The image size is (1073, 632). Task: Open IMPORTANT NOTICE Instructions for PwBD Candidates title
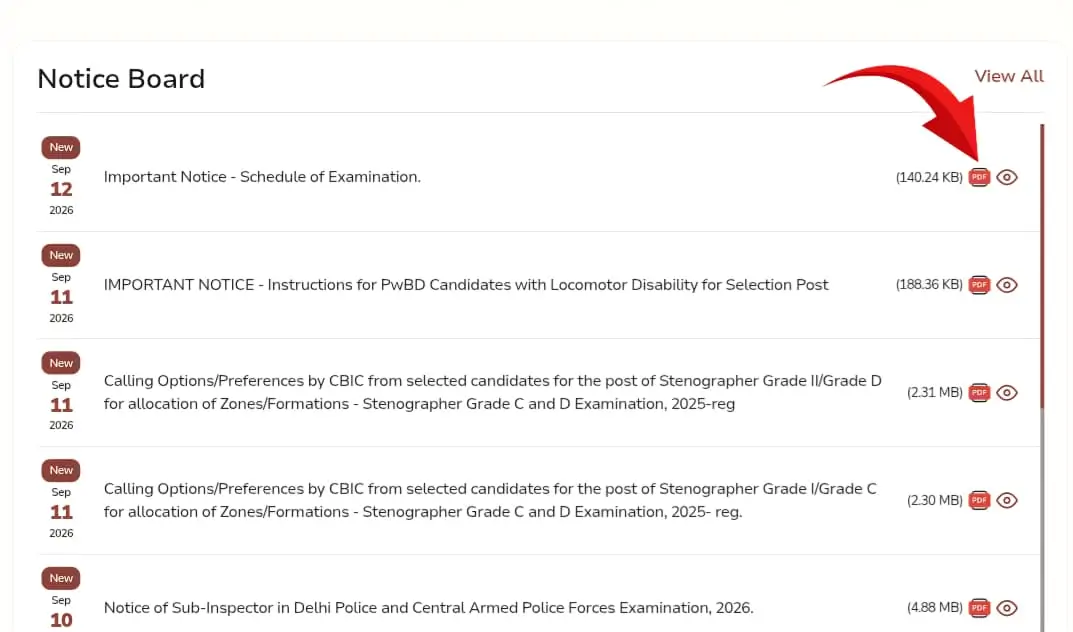pyautogui.click(x=466, y=285)
